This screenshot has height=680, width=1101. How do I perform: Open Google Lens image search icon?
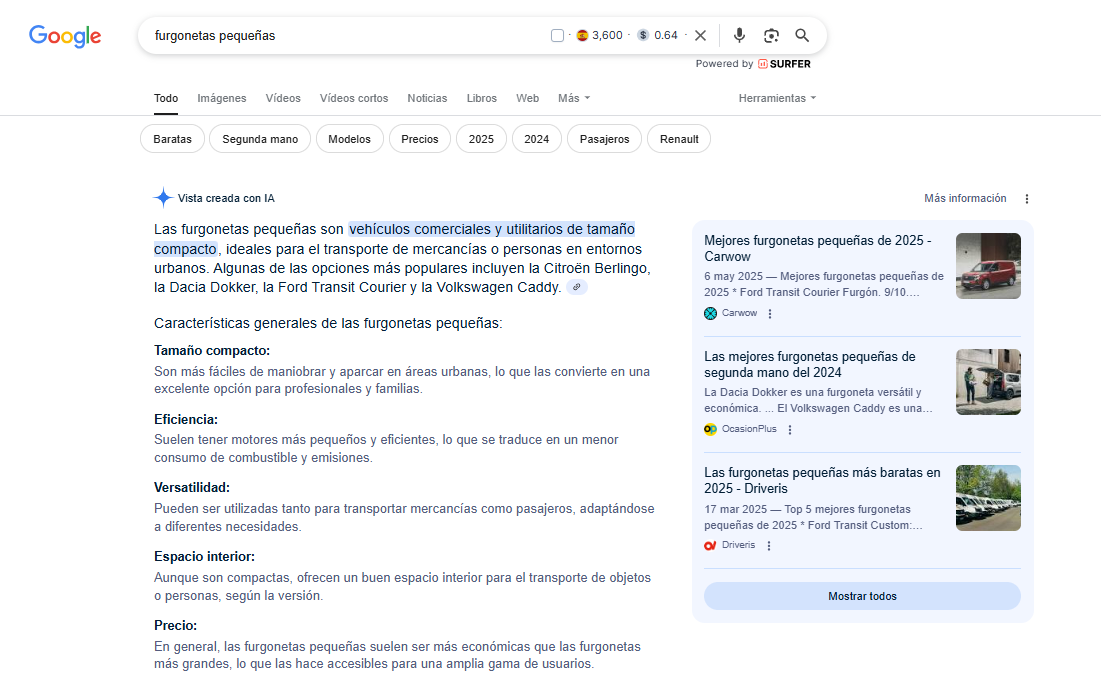pyautogui.click(x=771, y=35)
